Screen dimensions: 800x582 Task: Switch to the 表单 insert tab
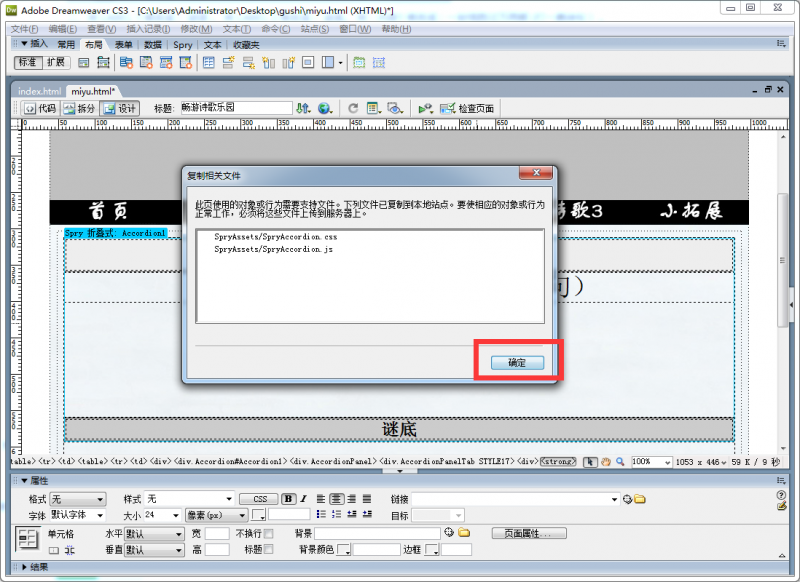pos(123,45)
